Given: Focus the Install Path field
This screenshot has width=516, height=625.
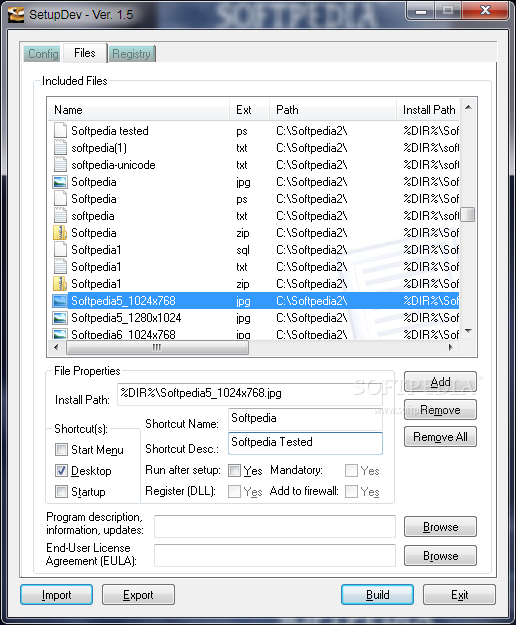Looking at the screenshot, I should (x=250, y=394).
